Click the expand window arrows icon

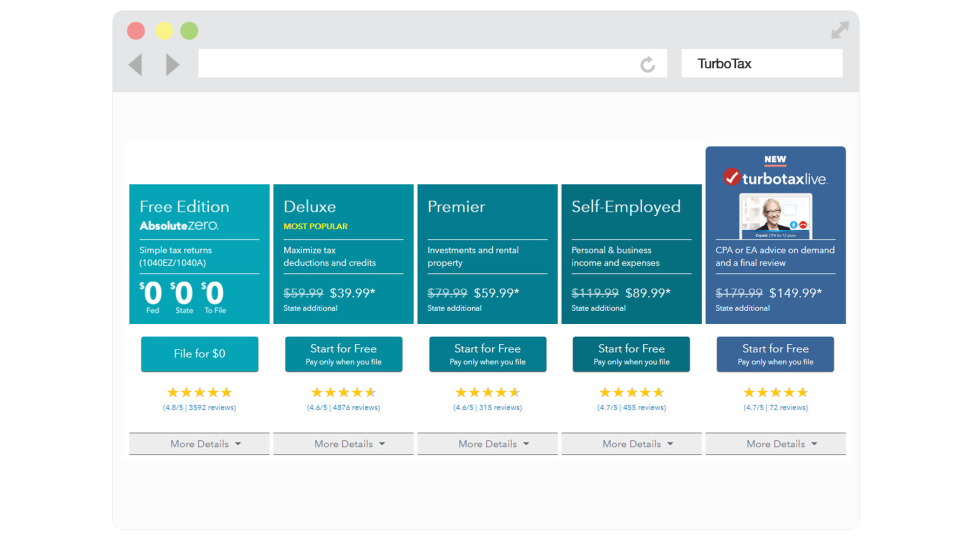coord(840,30)
